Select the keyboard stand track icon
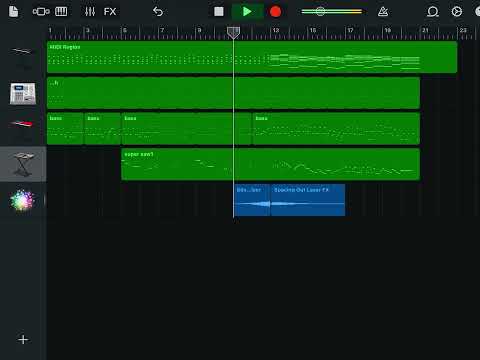The width and height of the screenshot is (480, 360). [23, 164]
